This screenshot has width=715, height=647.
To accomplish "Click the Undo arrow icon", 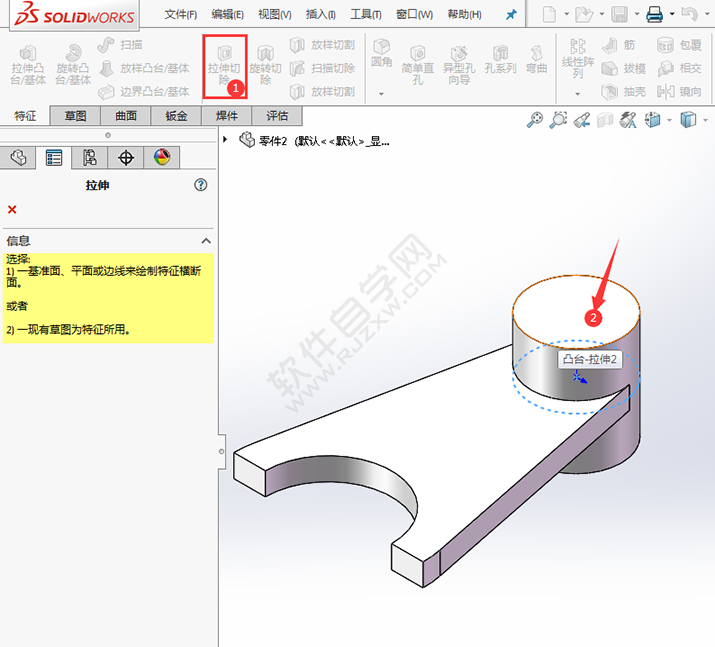I will 689,14.
